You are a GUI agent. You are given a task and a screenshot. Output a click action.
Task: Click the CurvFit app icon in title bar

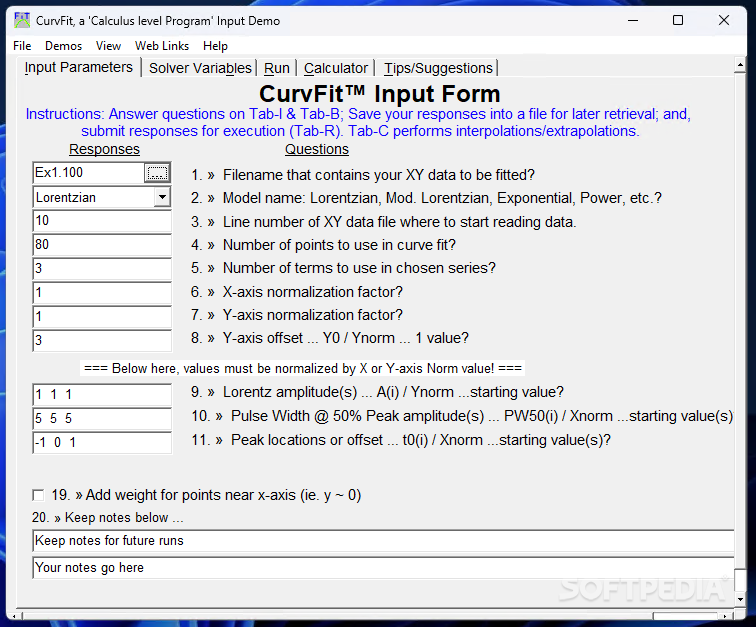tap(22, 20)
